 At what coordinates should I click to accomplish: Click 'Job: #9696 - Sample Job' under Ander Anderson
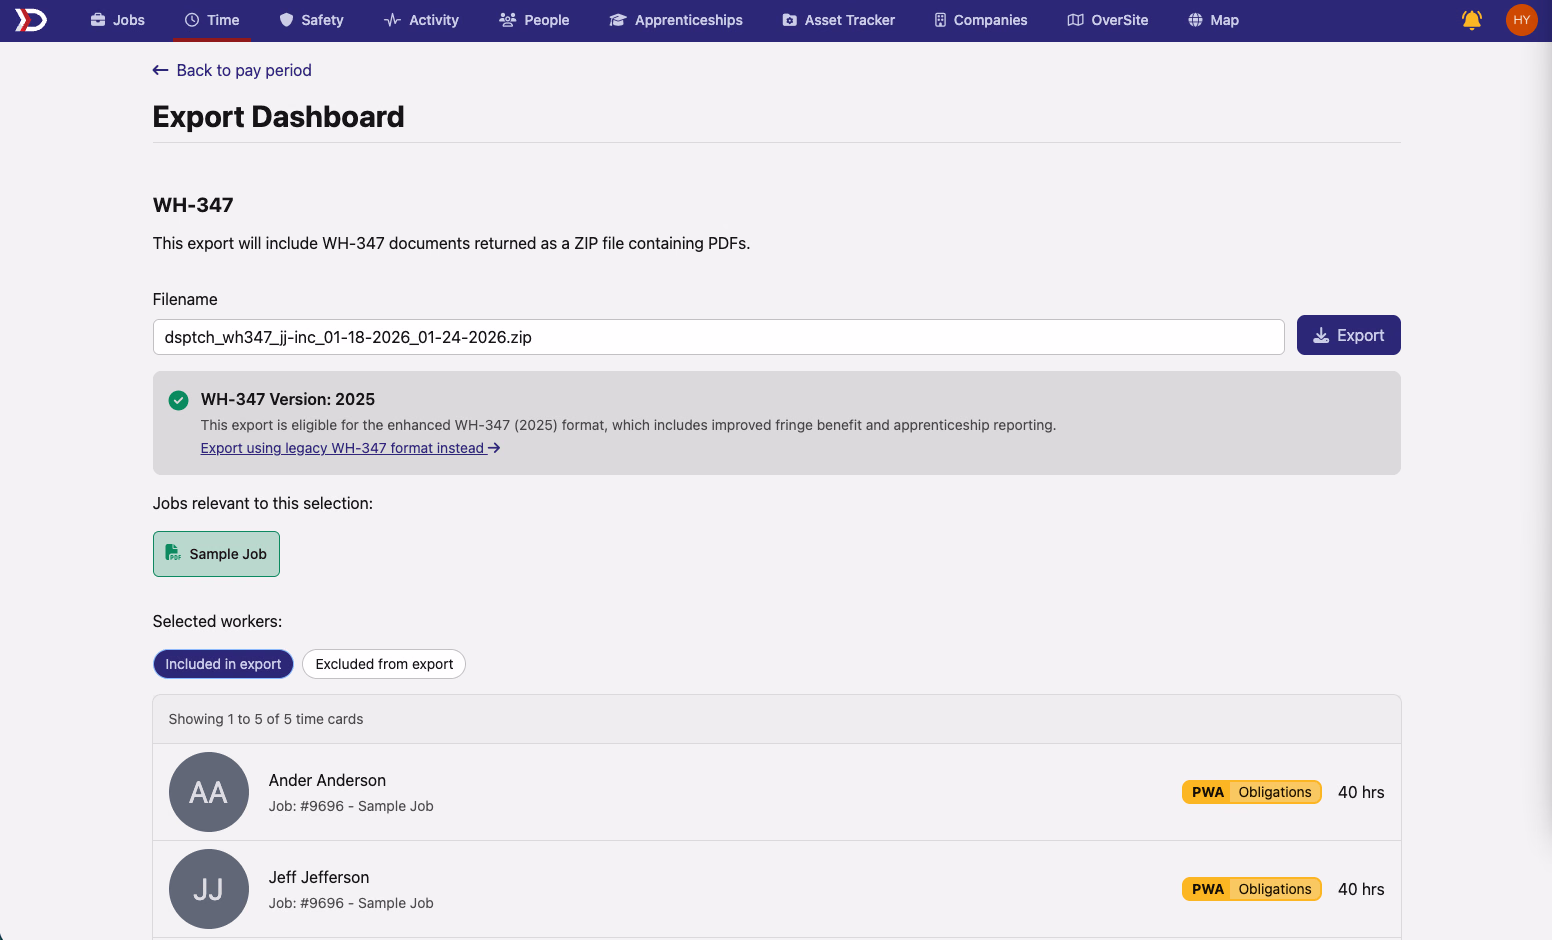click(351, 806)
